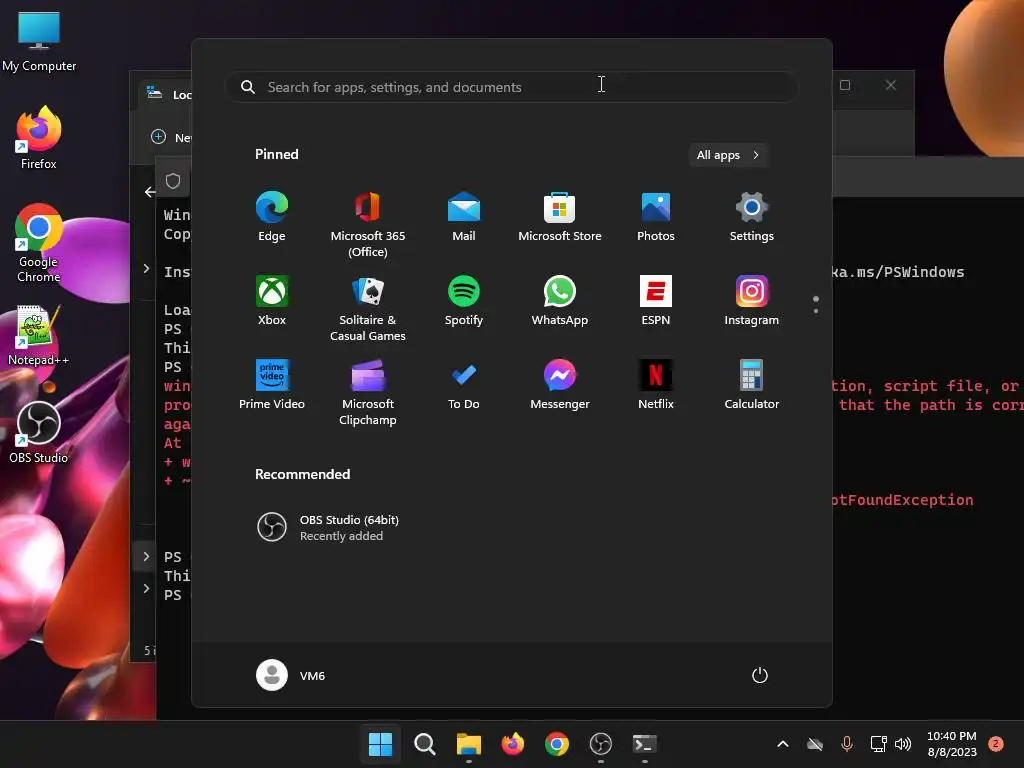
Task: Launch Microsoft 365 (Office) app
Action: 368,225
